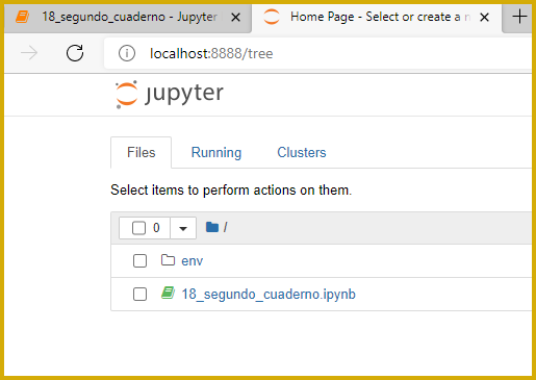
Task: Click the forward navigation arrow
Action: click(29, 53)
